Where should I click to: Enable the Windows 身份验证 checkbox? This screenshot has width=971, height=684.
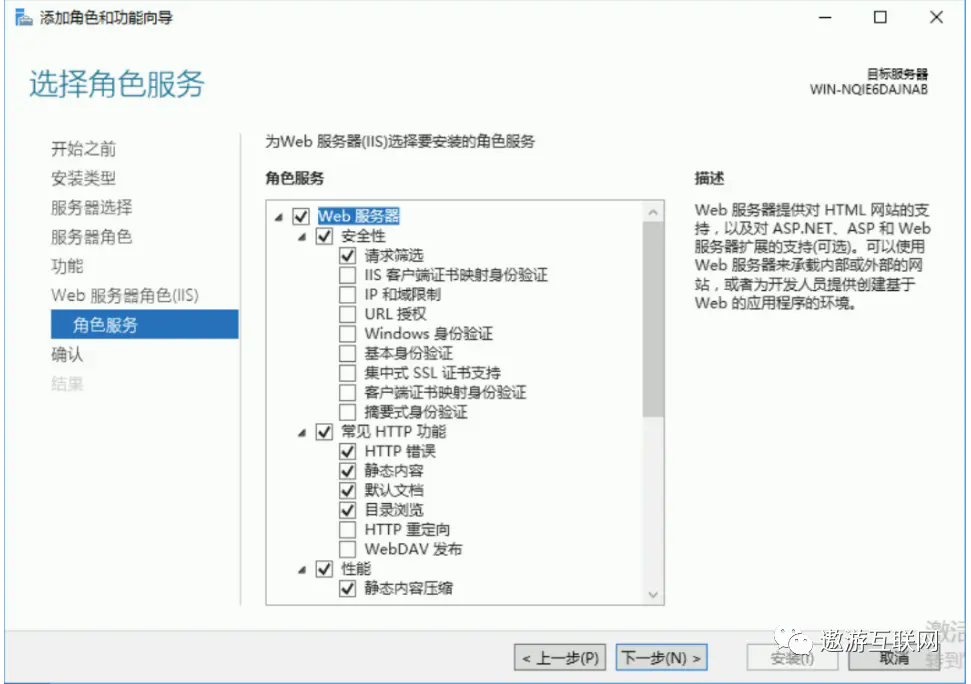(347, 333)
